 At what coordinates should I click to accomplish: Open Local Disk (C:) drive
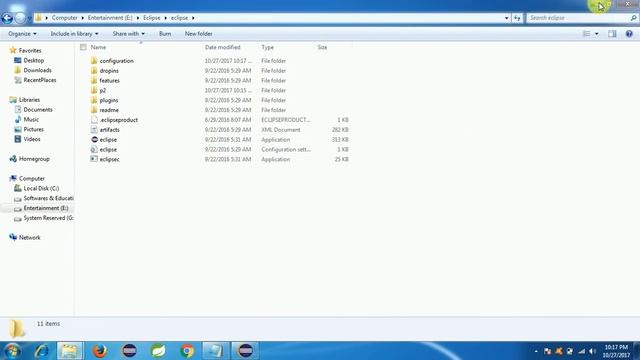(41, 188)
